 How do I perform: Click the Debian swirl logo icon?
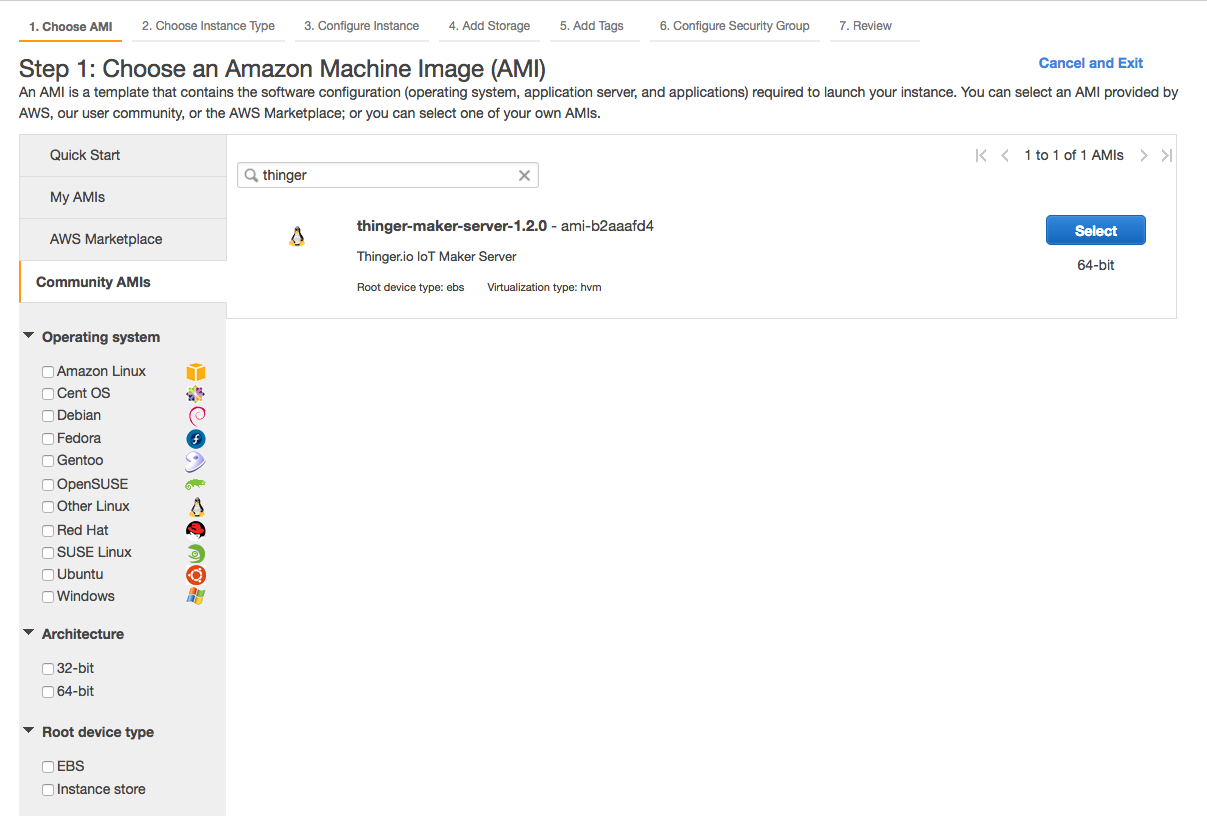click(x=196, y=416)
